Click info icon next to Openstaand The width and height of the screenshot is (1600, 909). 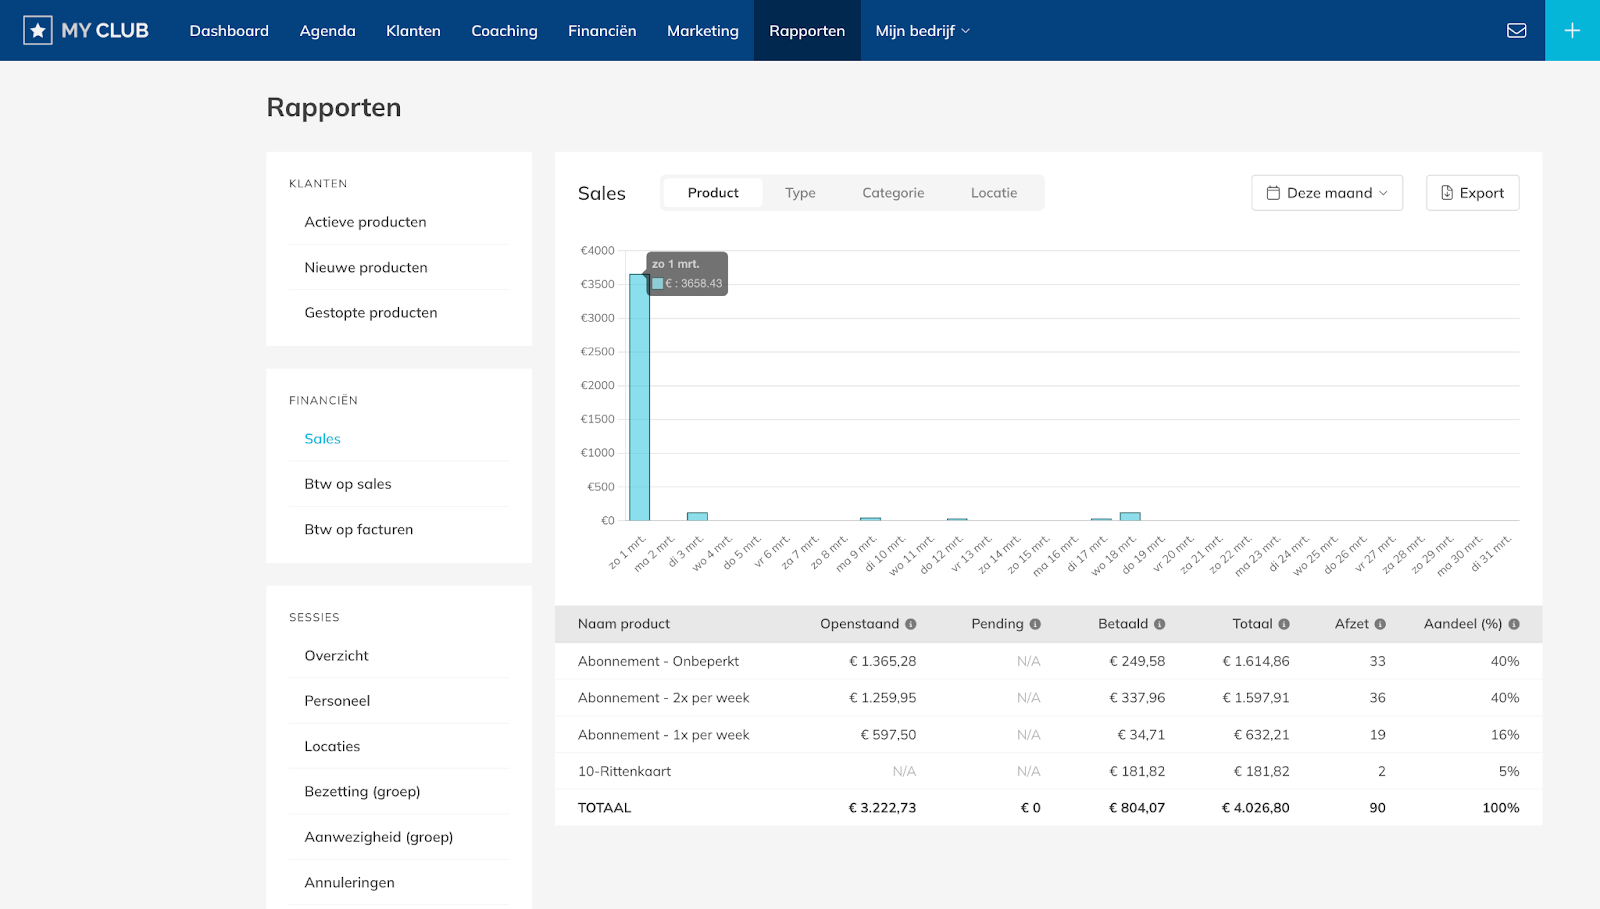[911, 624]
